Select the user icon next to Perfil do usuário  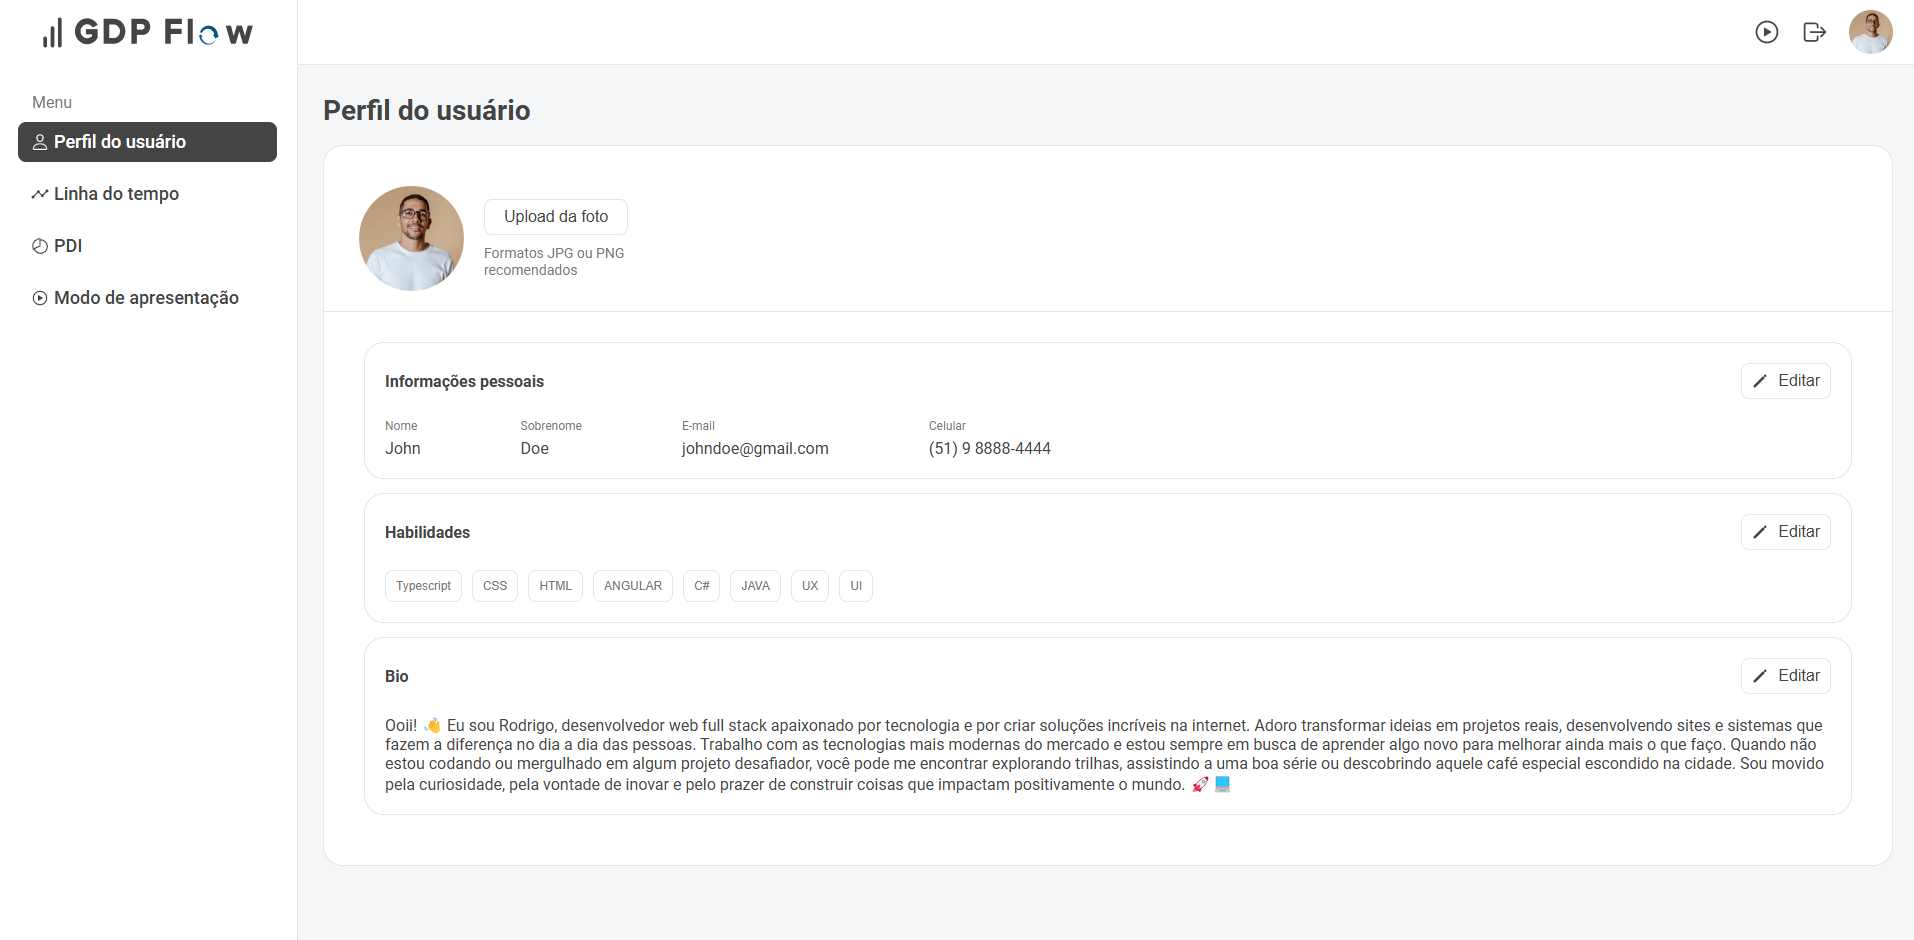(39, 141)
